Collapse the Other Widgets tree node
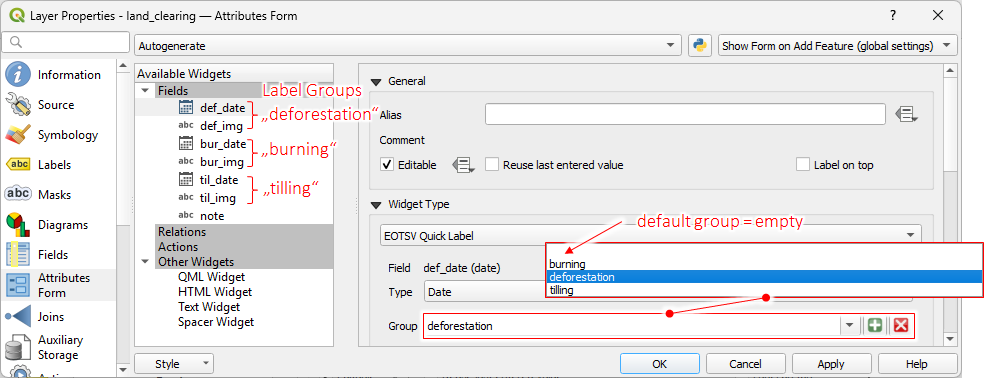Viewport: 984px width, 378px height. point(145,262)
